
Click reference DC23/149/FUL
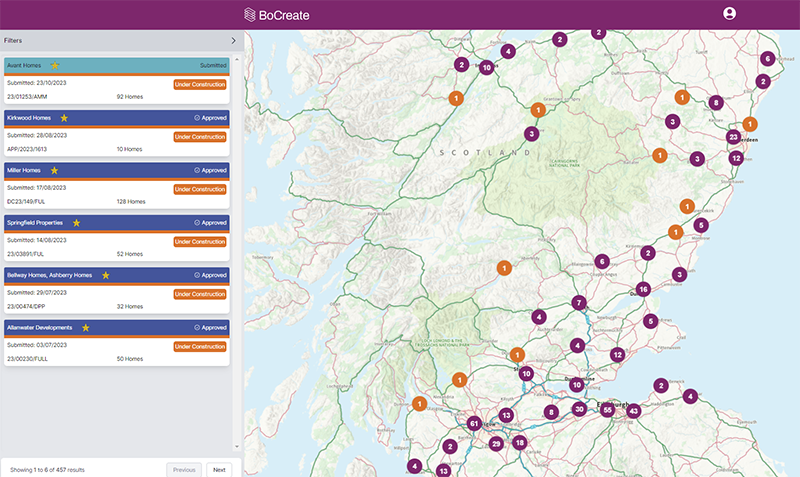click(26, 202)
